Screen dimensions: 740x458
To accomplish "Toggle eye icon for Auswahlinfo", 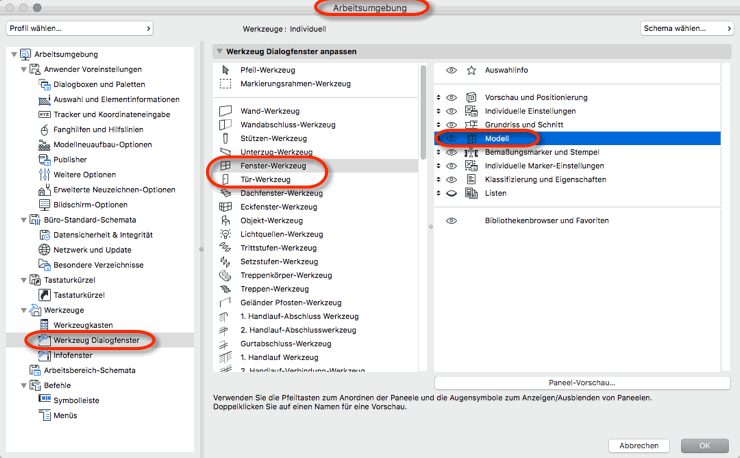I will [452, 70].
